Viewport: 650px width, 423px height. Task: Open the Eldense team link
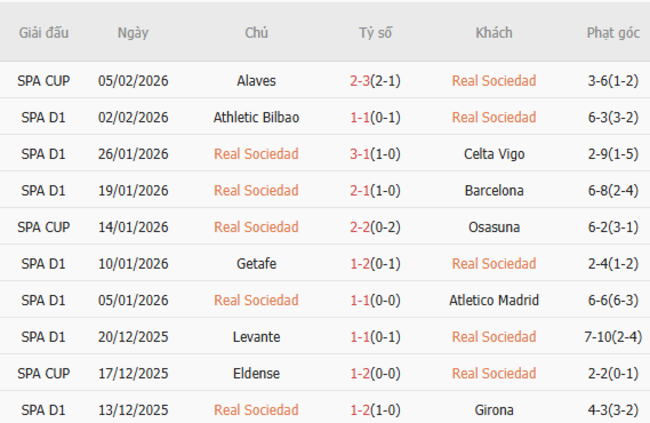pos(256,373)
